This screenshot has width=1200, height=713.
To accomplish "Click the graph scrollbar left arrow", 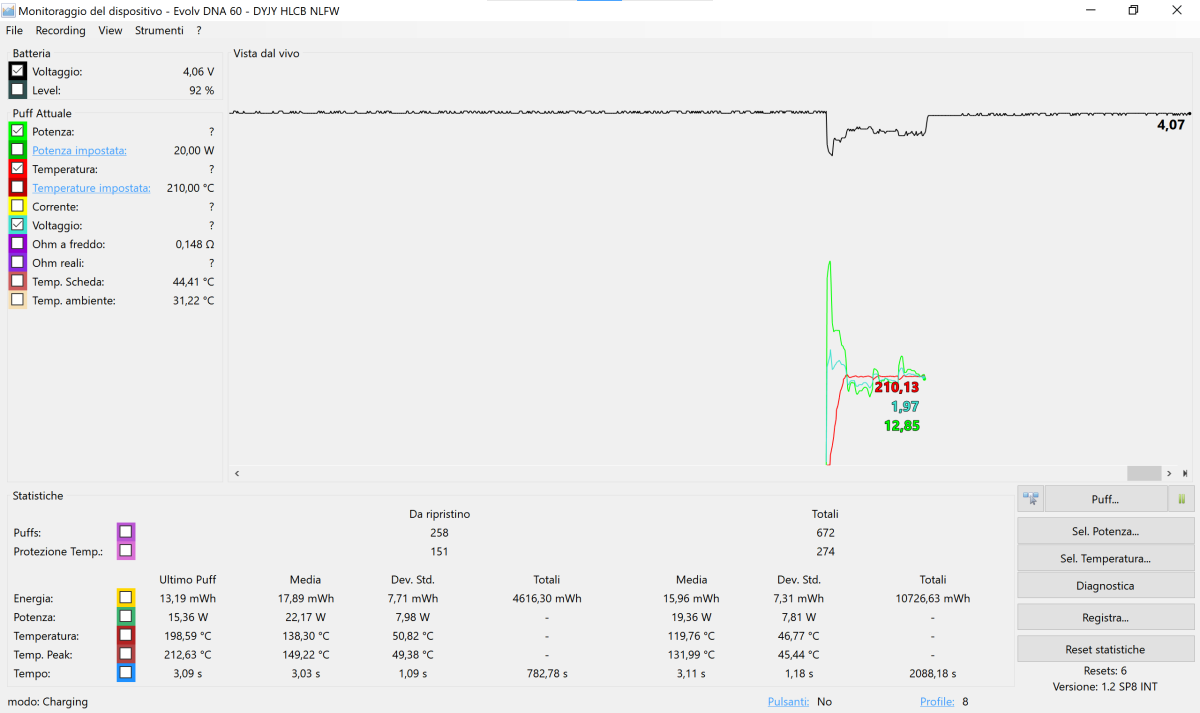I will point(237,473).
